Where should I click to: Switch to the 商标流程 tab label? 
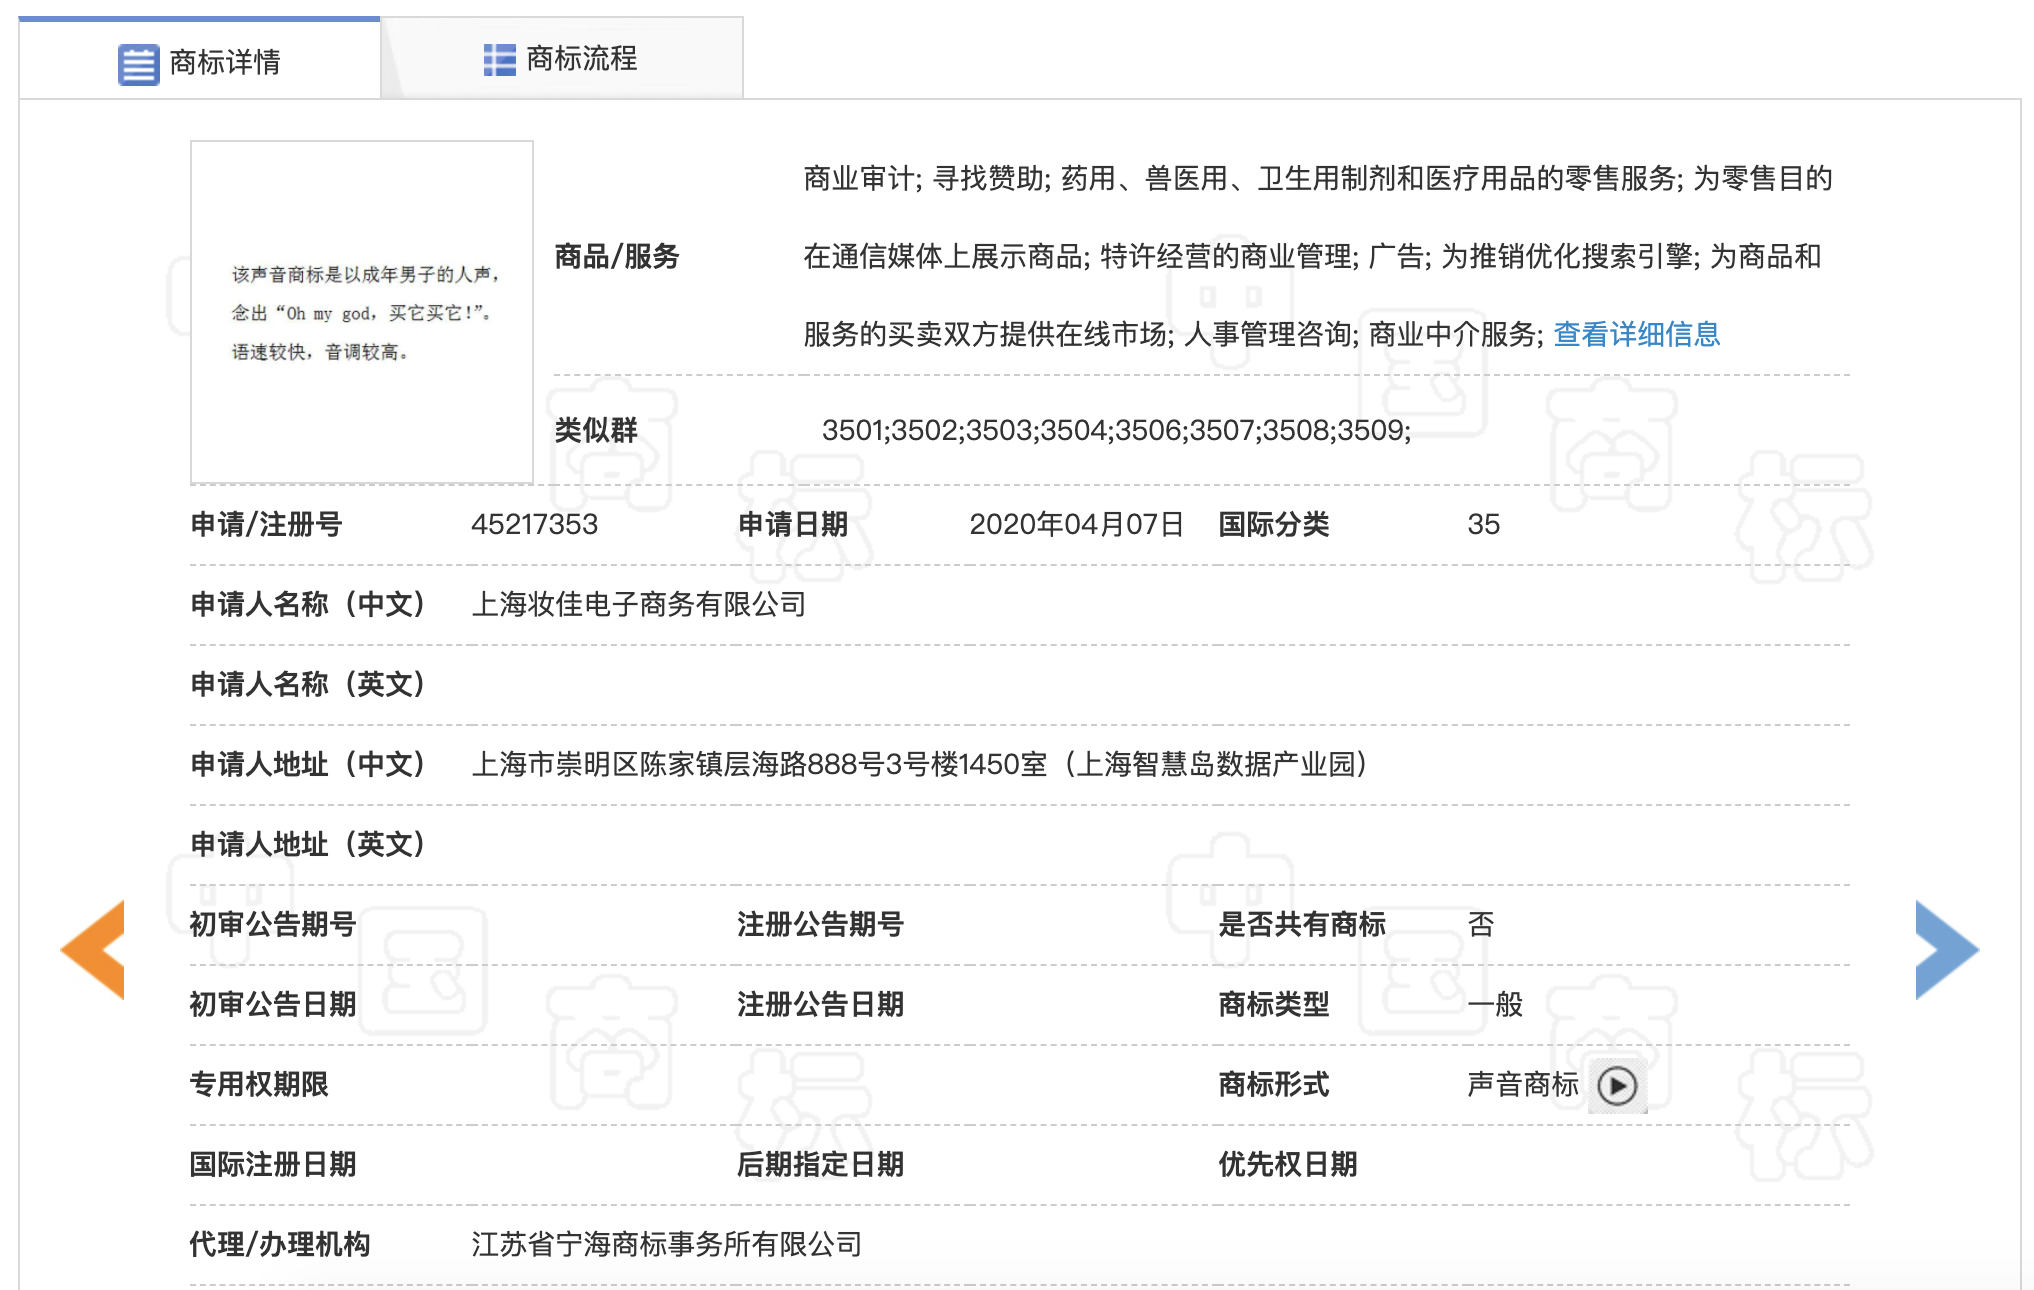pos(581,59)
